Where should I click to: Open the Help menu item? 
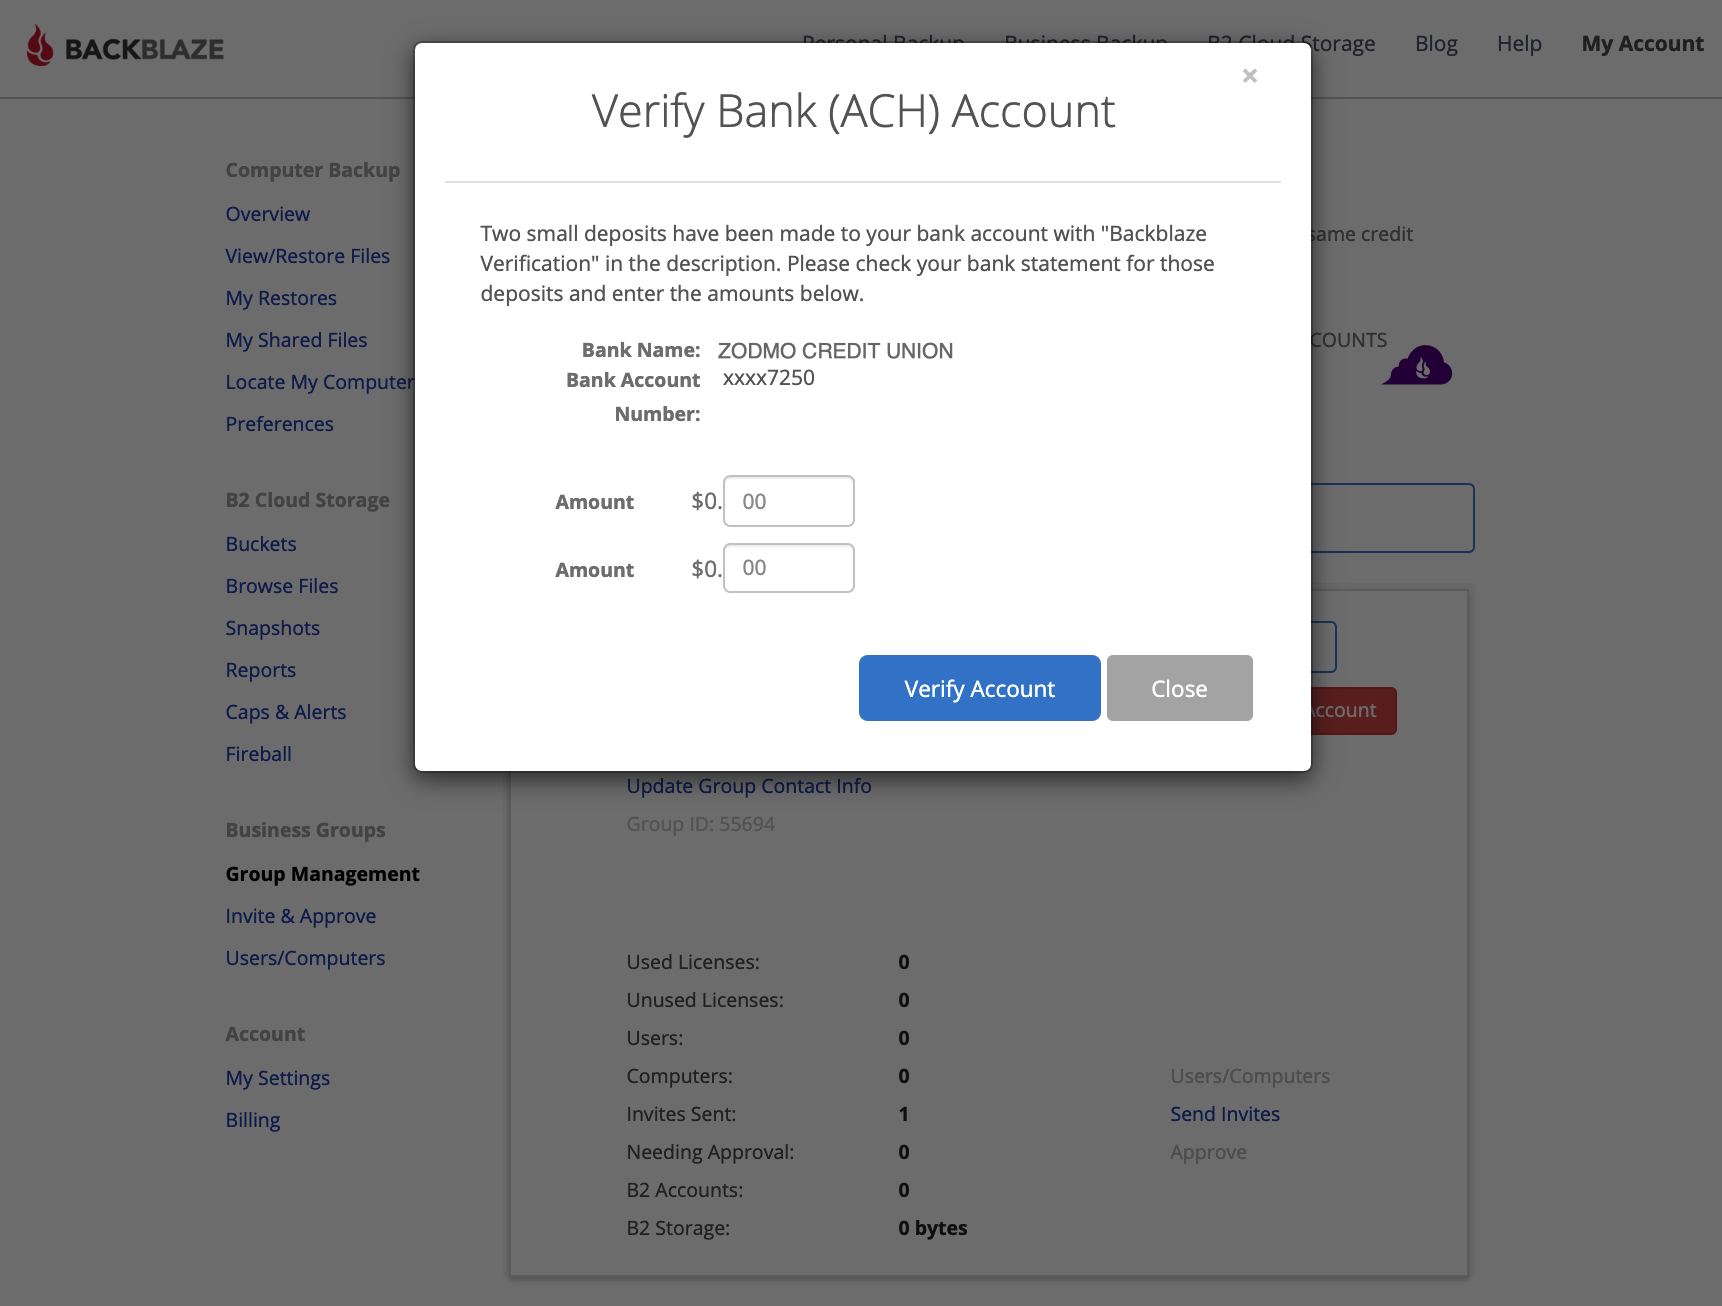click(1519, 44)
